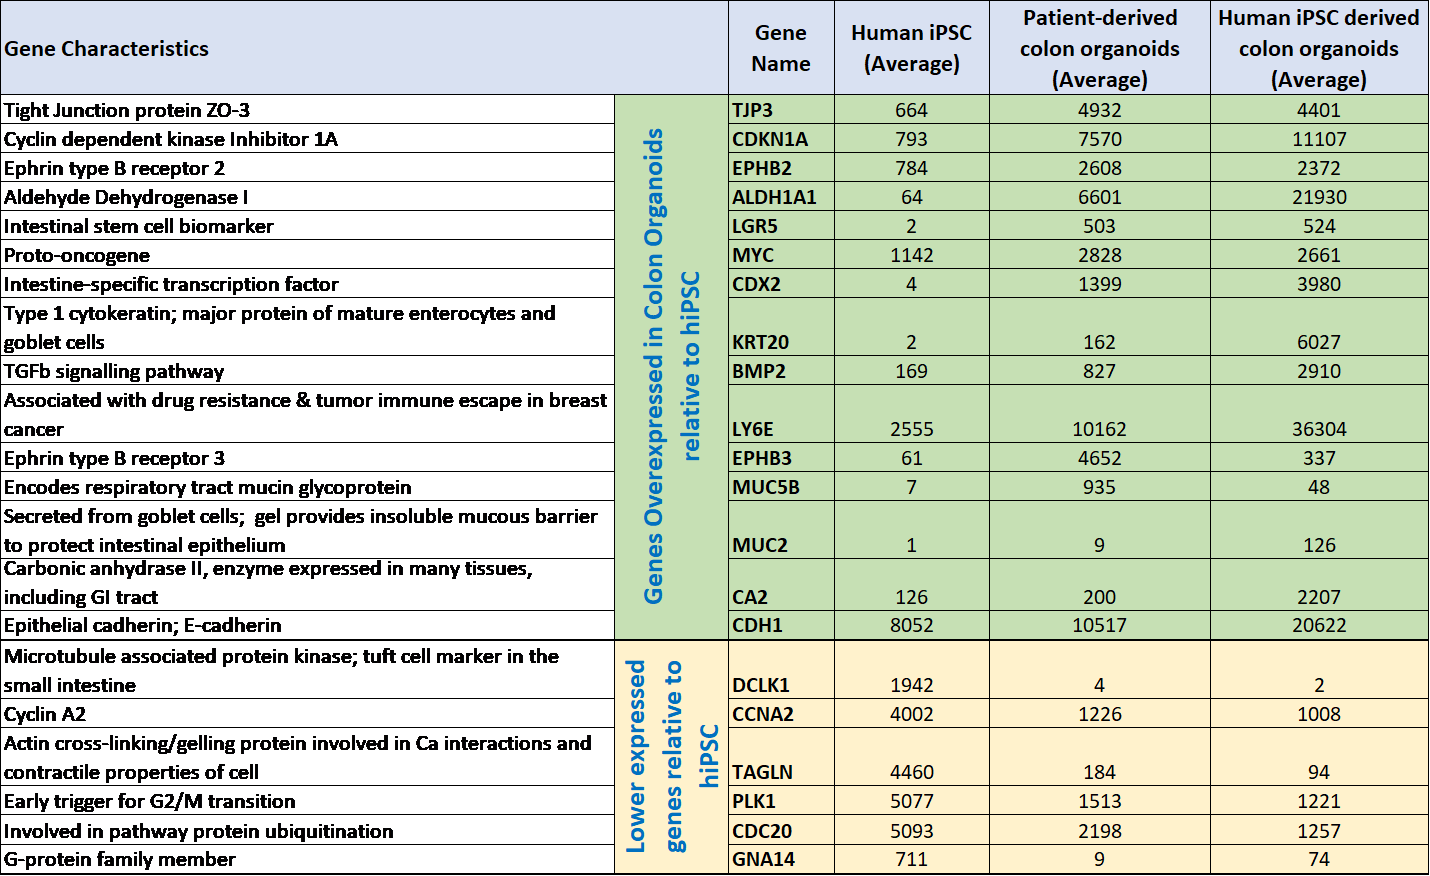Click the DCLK1 gene name cell
This screenshot has height=876, width=1430.
[x=780, y=685]
